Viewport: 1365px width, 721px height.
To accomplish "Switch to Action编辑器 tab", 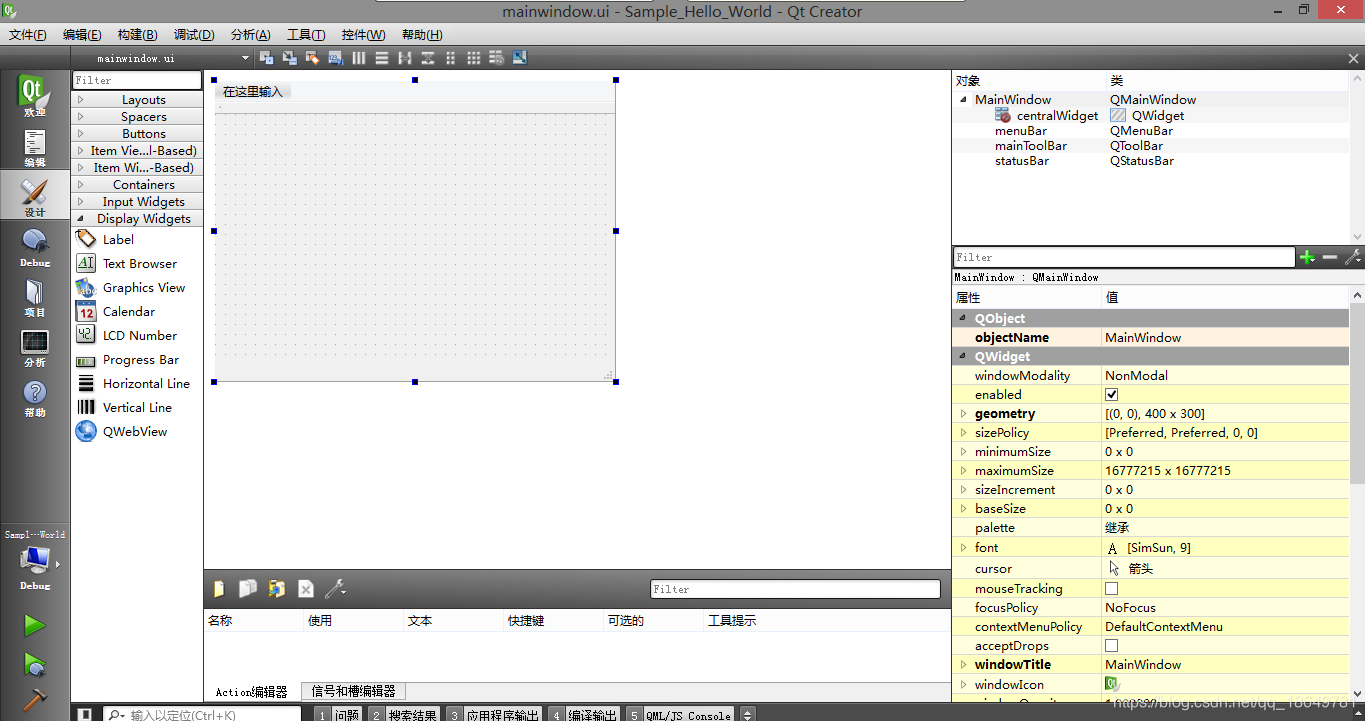I will 251,691.
